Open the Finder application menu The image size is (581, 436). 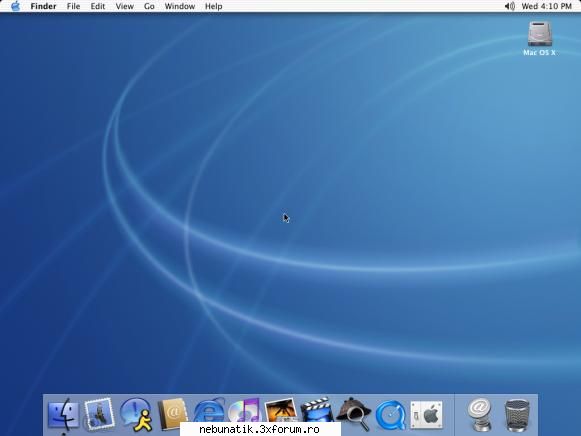[43, 6]
